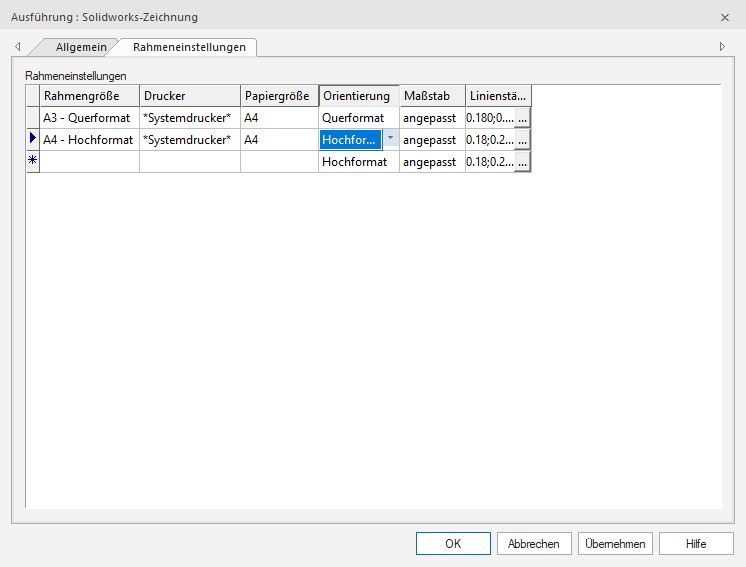The image size is (746, 567).
Task: Click the new row asterisk marker
Action: click(32, 162)
